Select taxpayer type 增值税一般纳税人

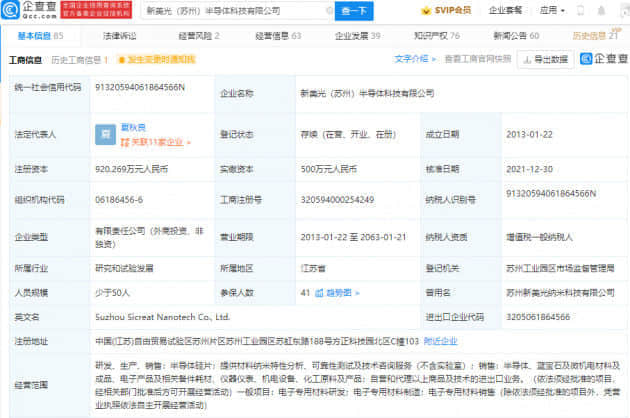click(x=539, y=237)
